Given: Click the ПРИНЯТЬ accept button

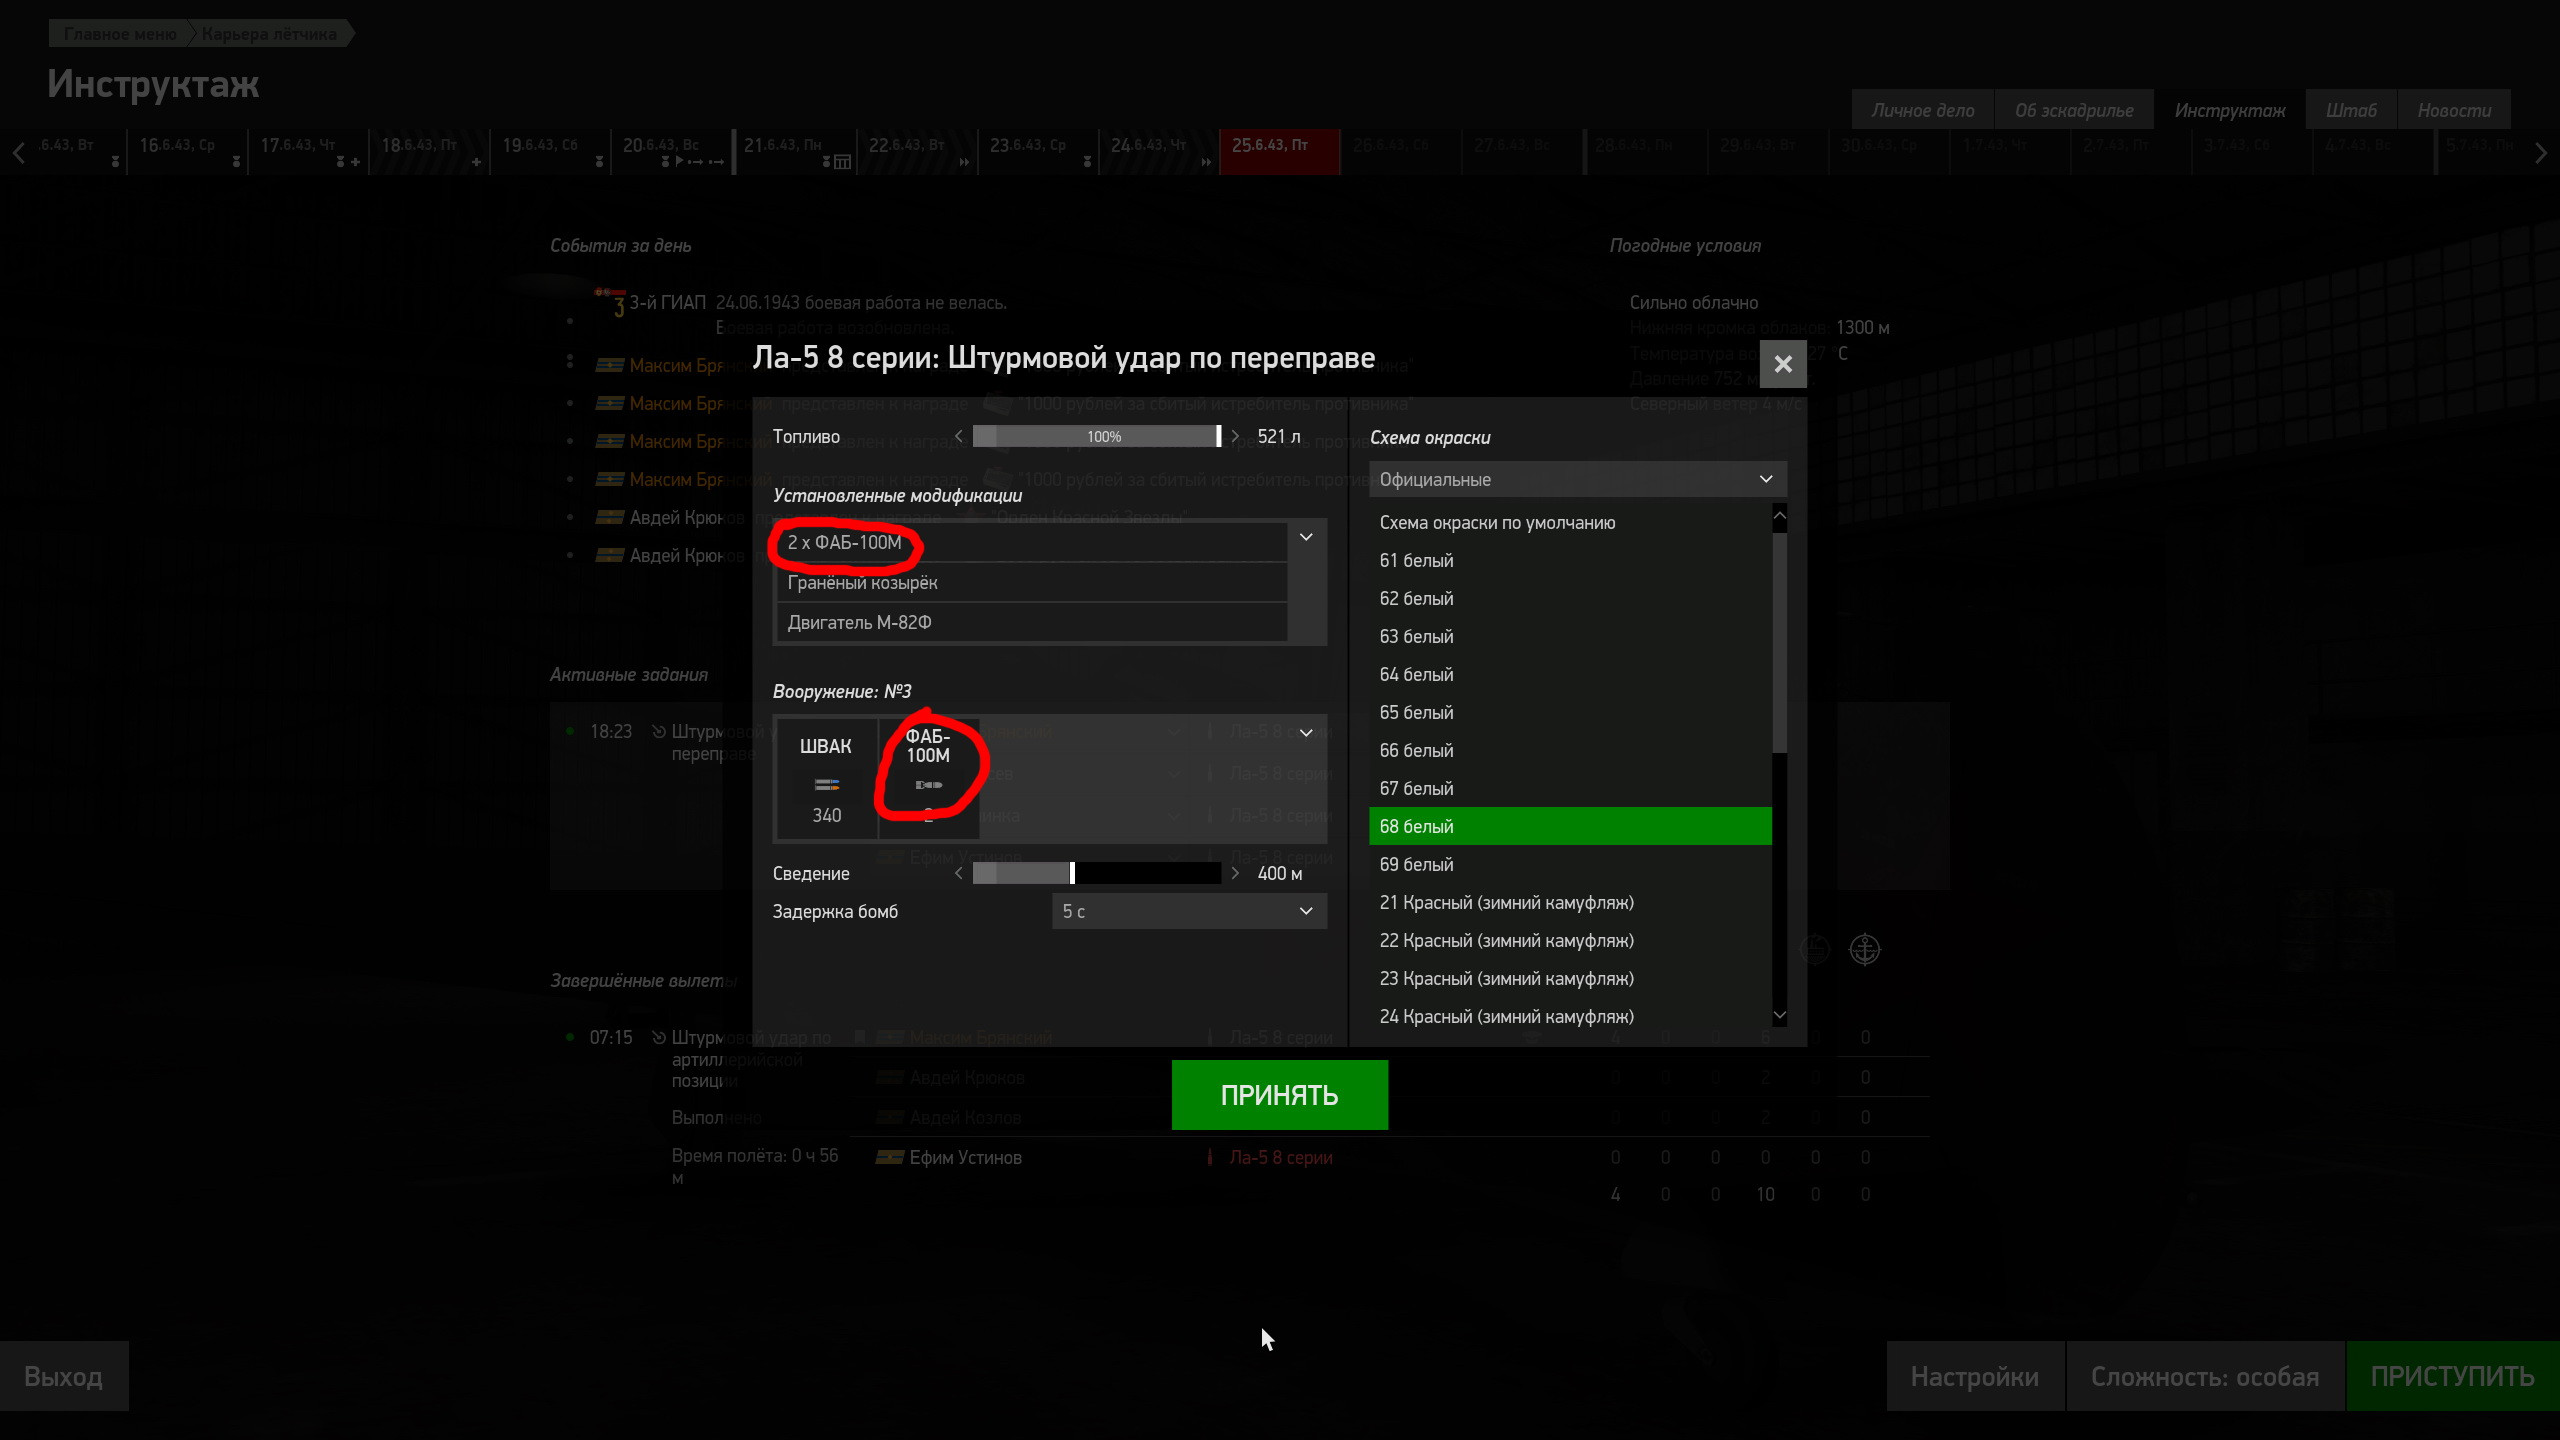Looking at the screenshot, I should [1279, 1095].
